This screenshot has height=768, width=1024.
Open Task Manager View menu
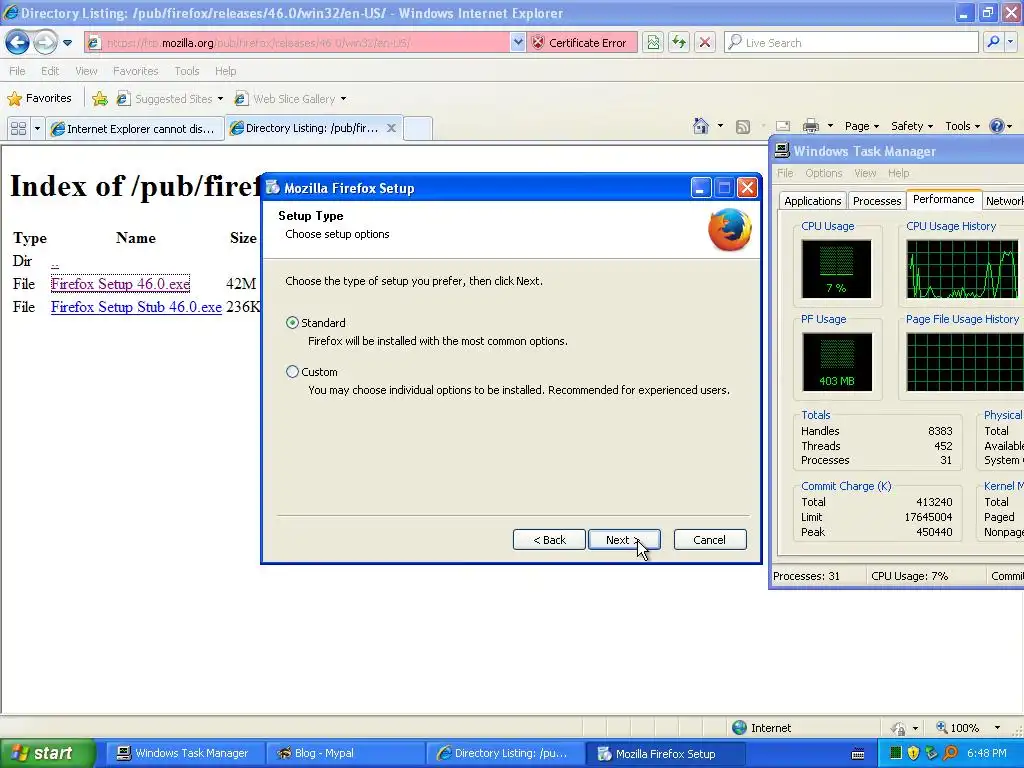tap(865, 173)
